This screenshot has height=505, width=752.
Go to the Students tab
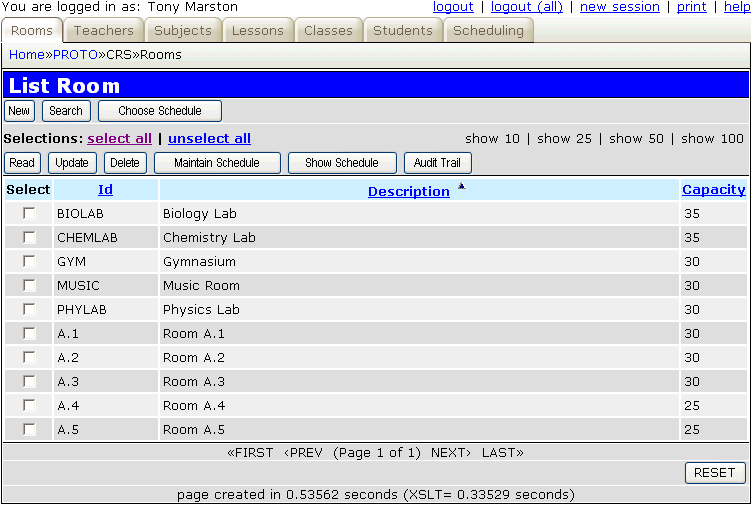click(x=403, y=30)
